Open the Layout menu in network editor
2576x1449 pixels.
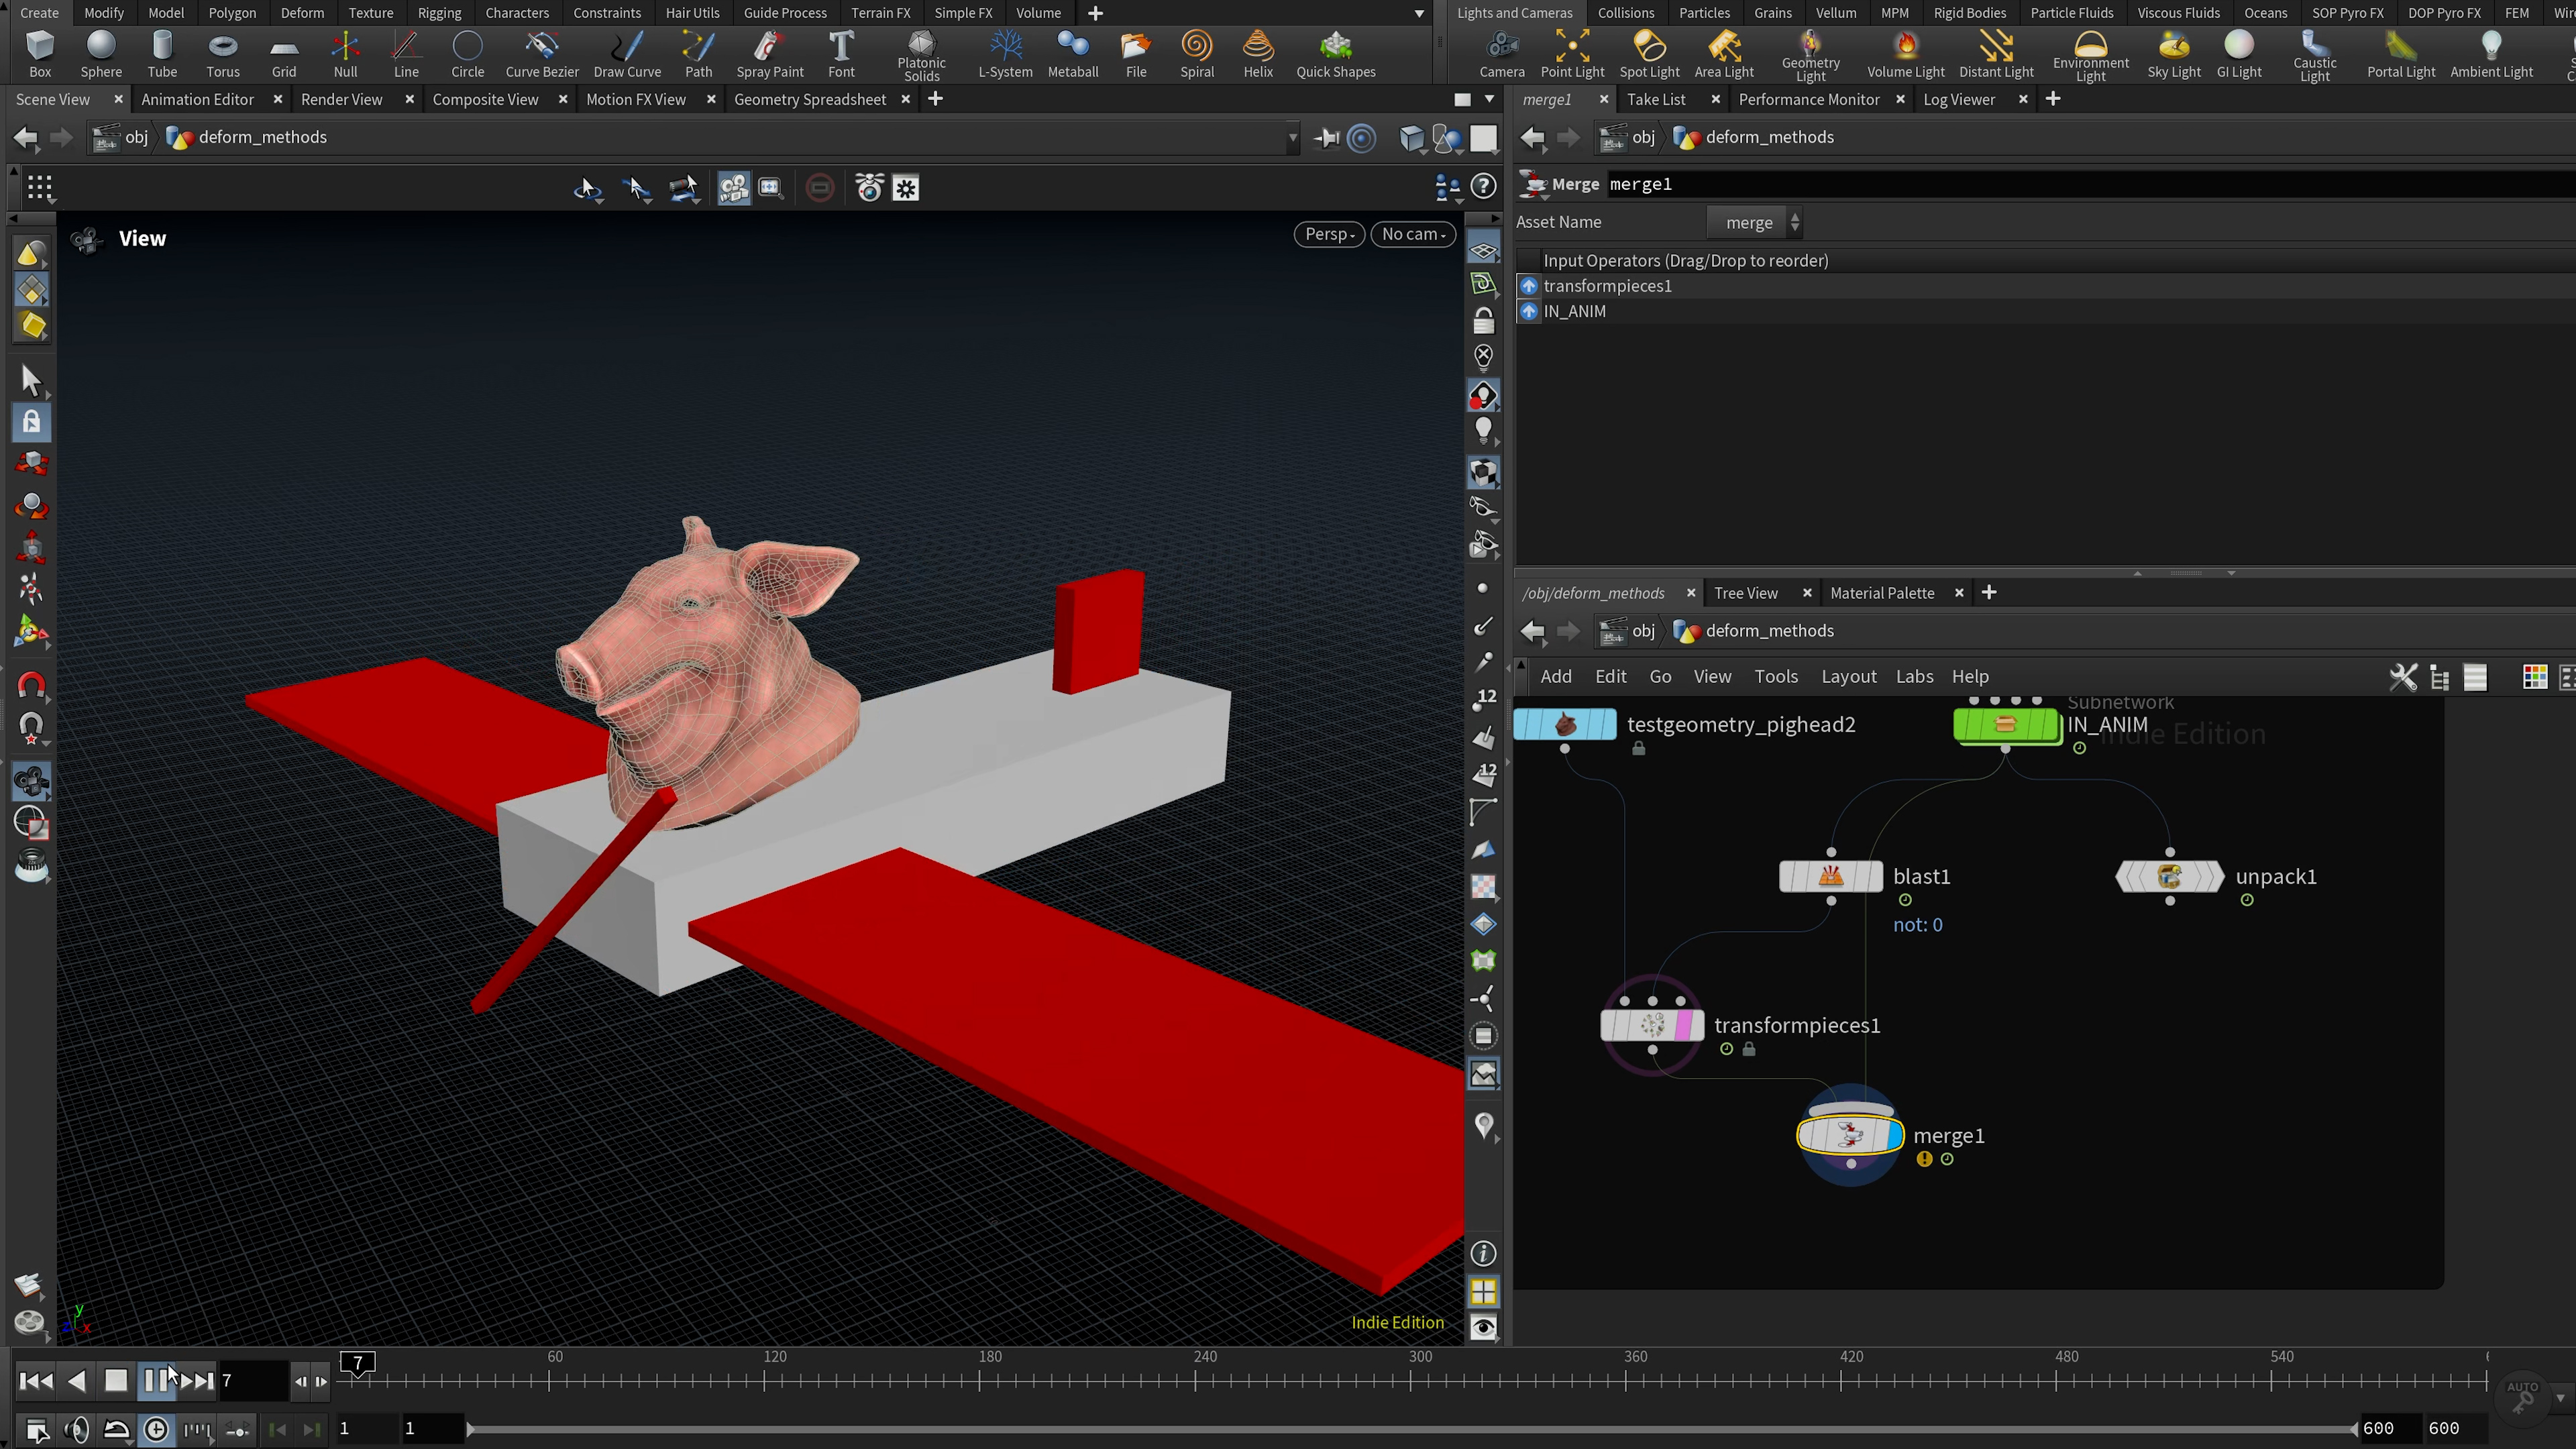1848,677
